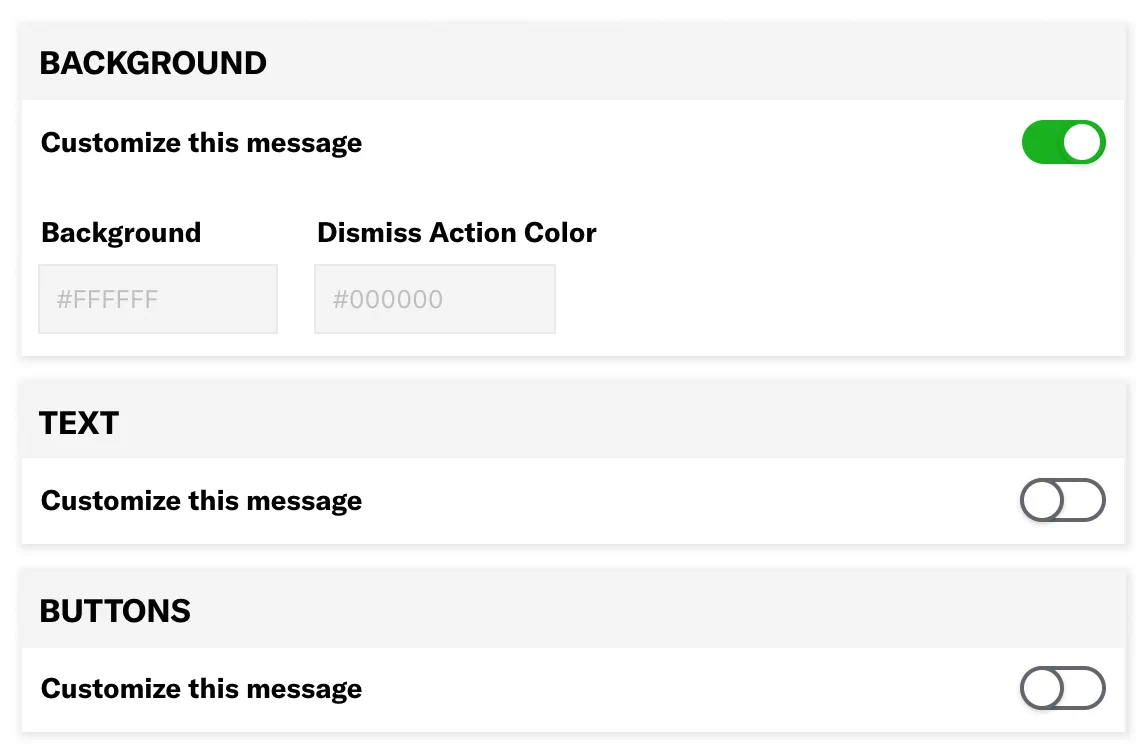
Task: Click Customize this message under BUTTONS
Action: (200, 688)
